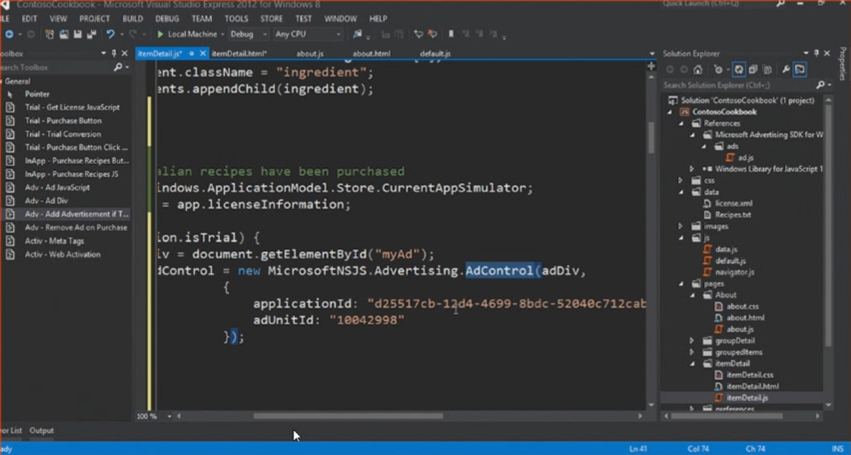Collapse the References folder node
Screen dimensions: 851x455
pyautogui.click(x=681, y=123)
